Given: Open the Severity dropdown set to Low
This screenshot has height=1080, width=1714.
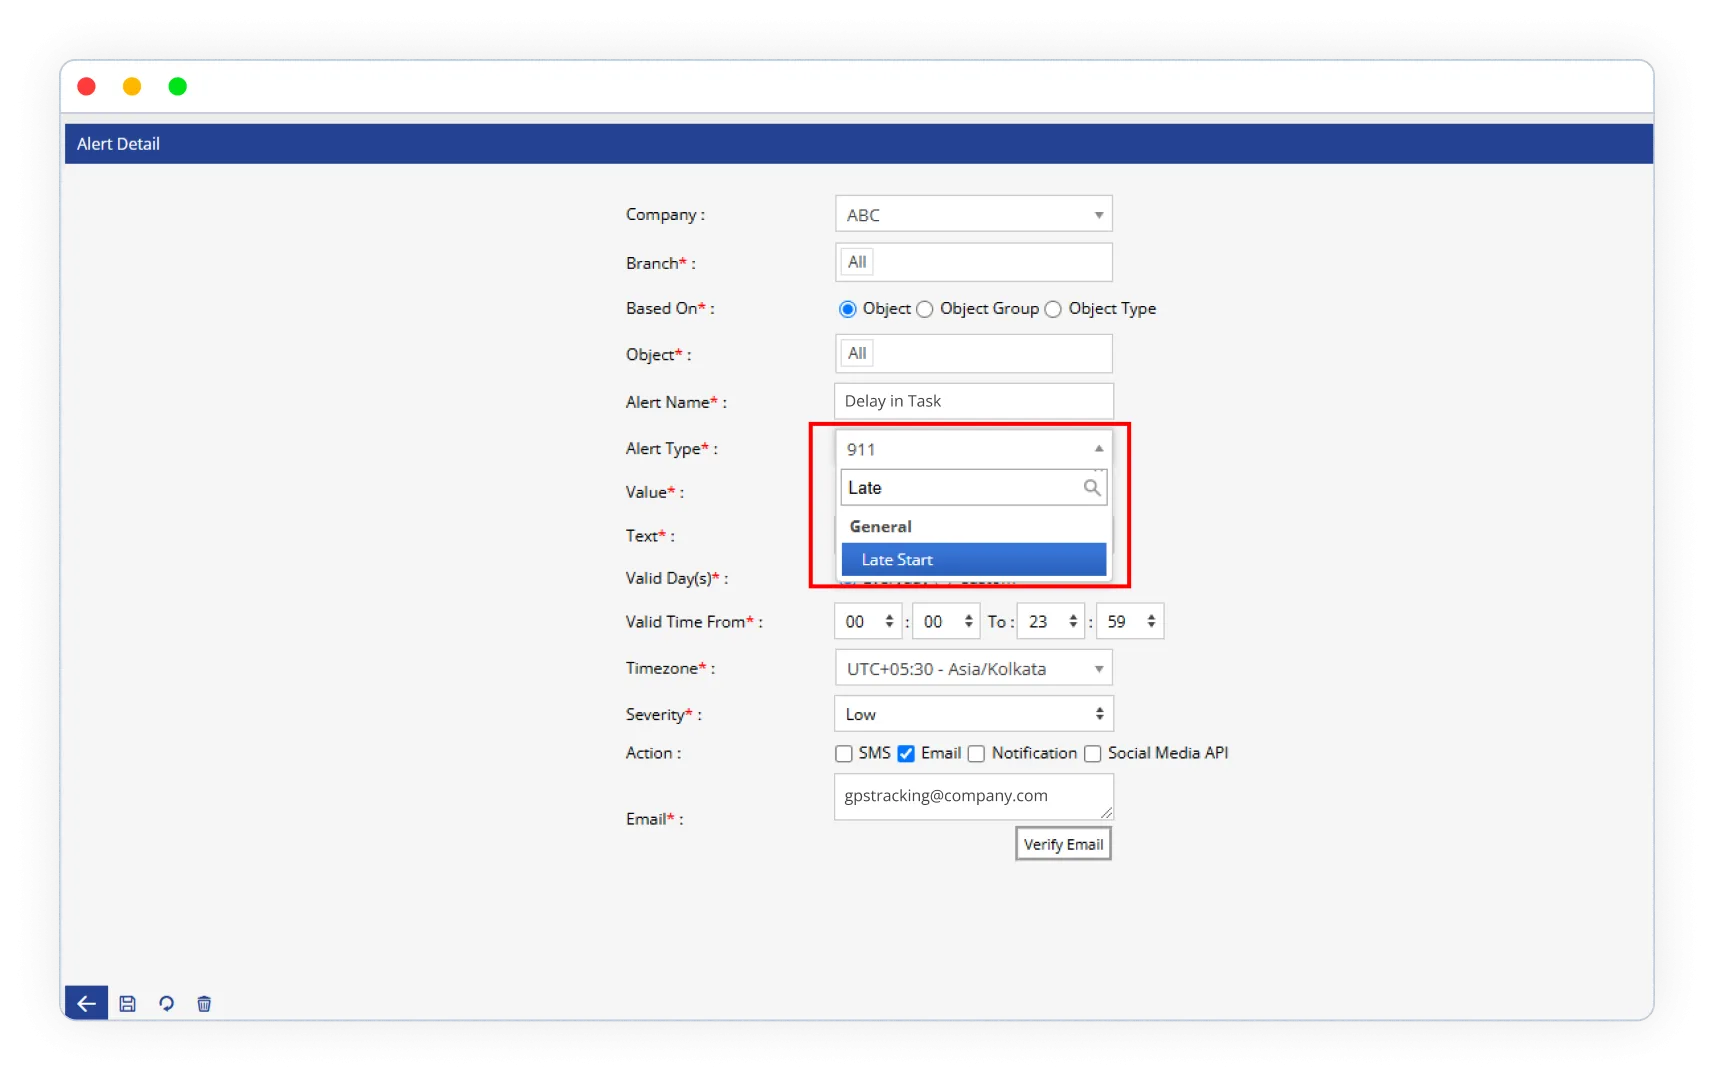Looking at the screenshot, I should (x=973, y=714).
